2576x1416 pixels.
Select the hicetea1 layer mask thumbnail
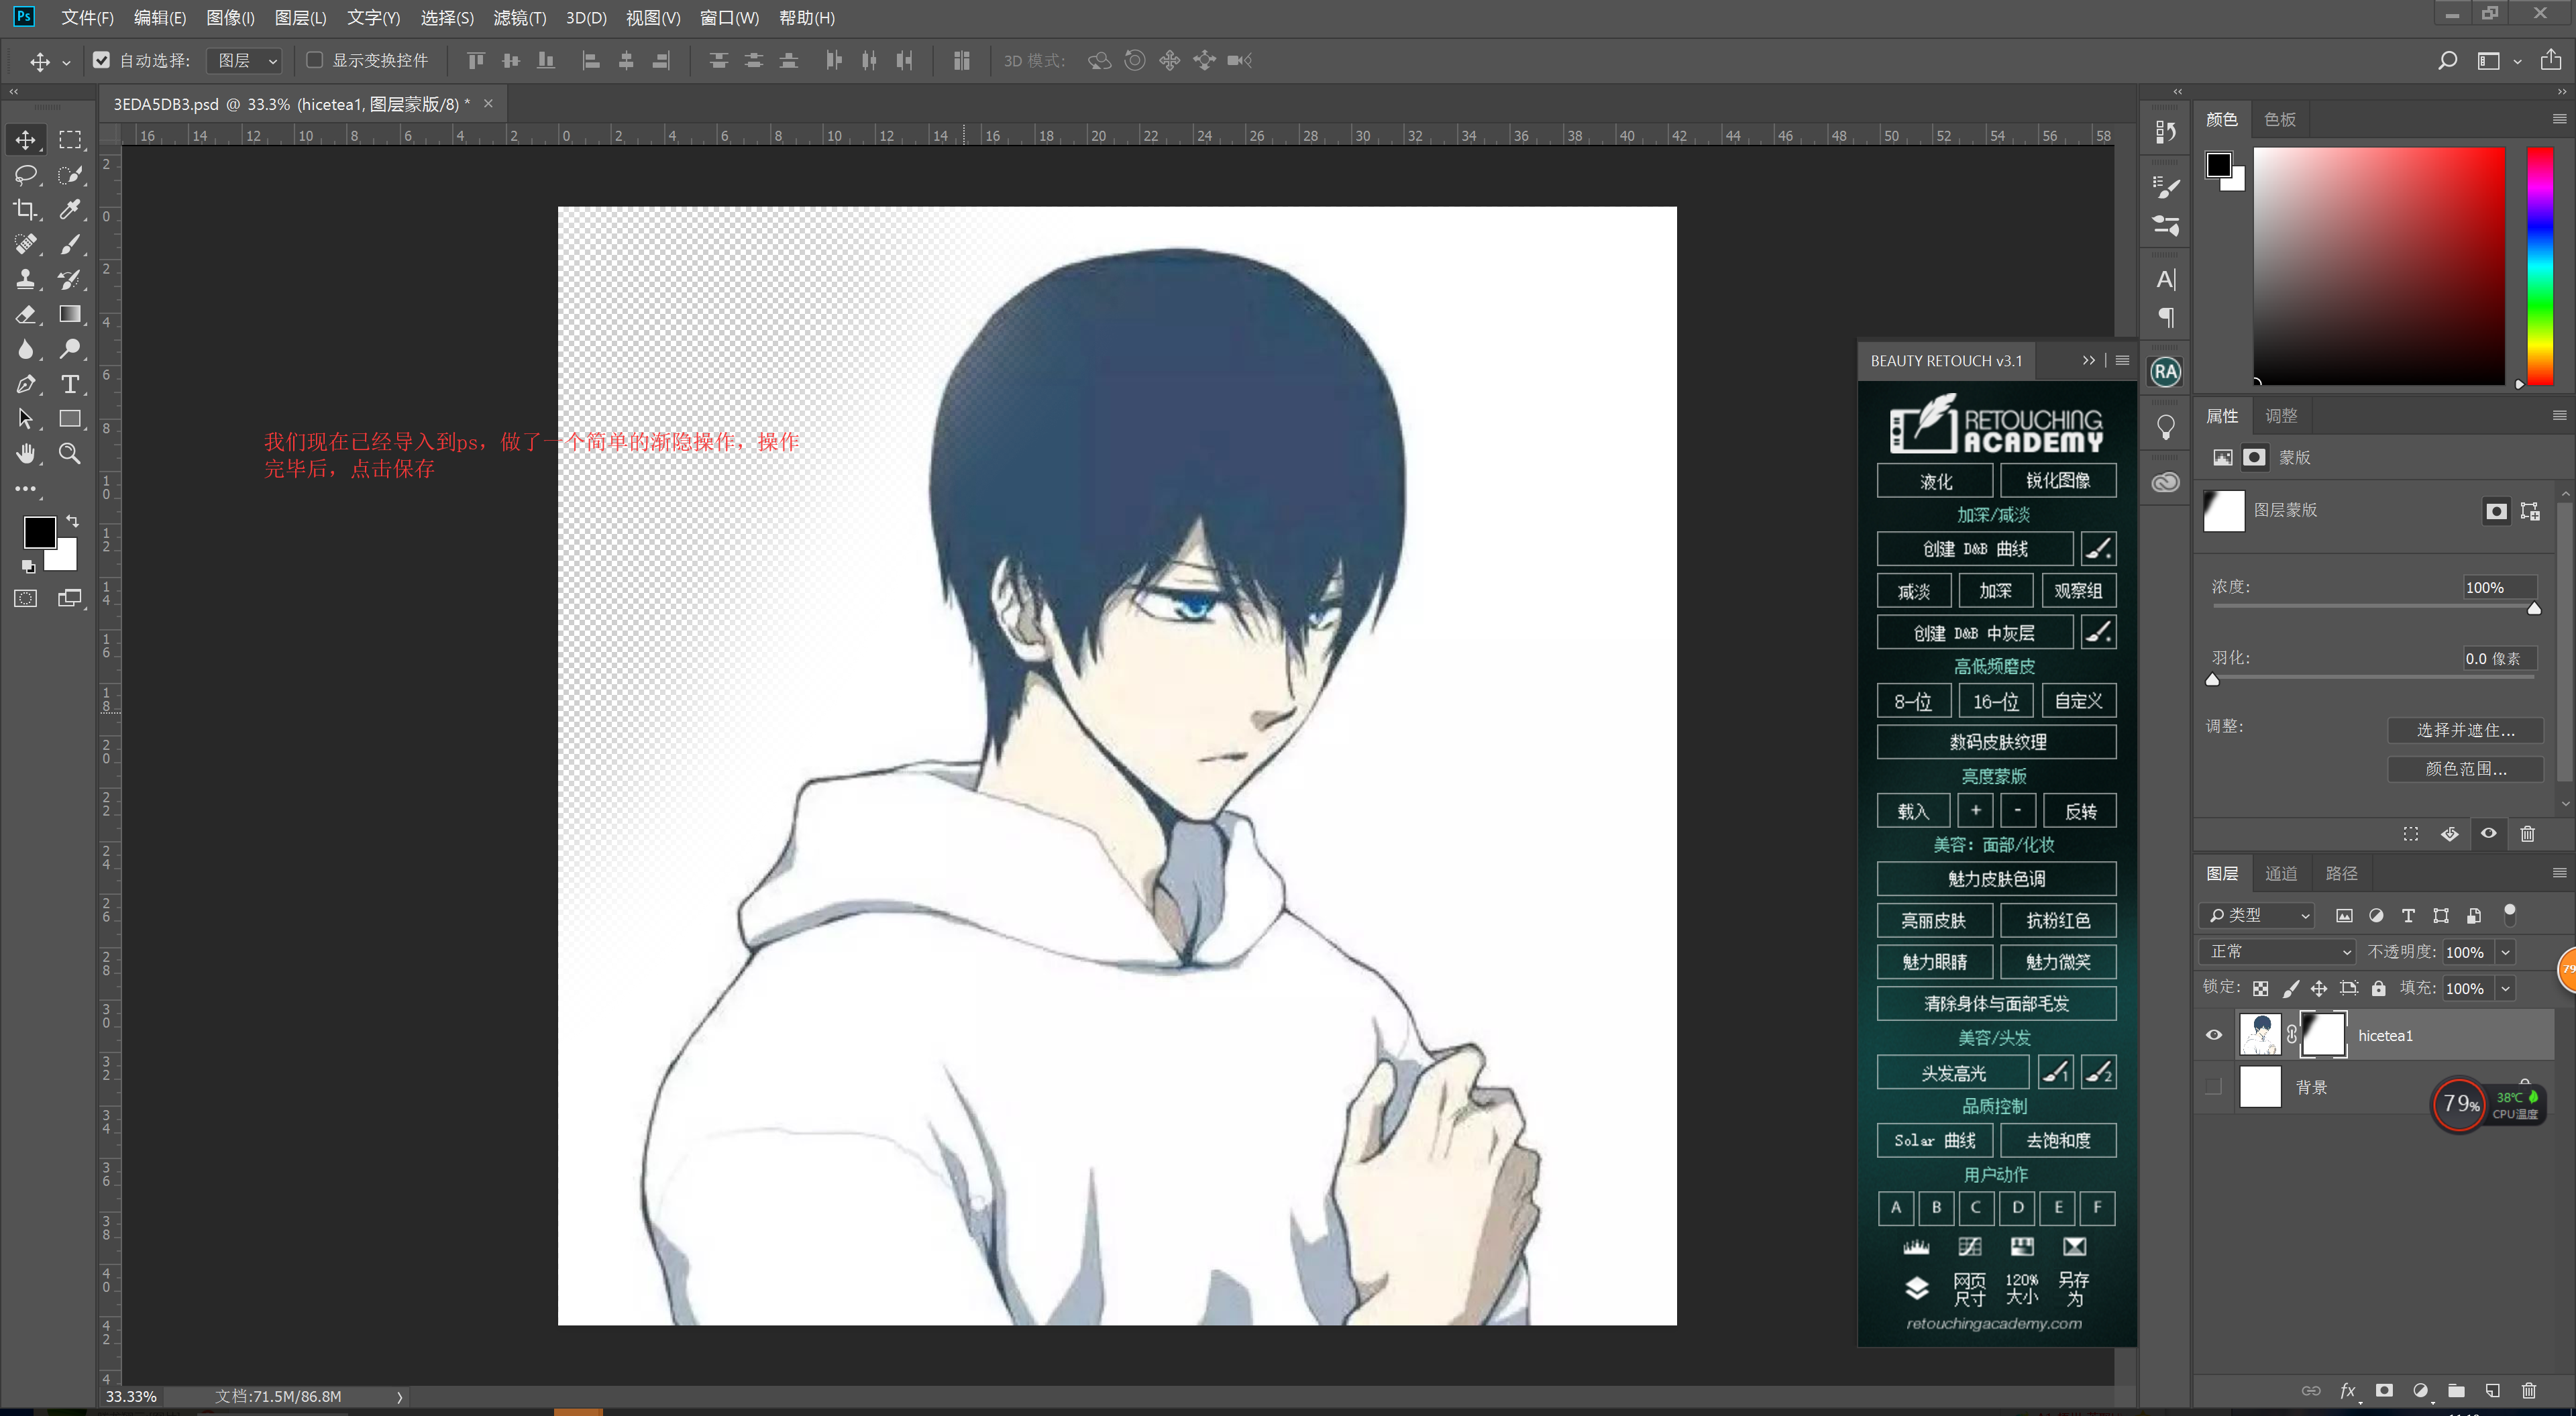[x=2324, y=1035]
